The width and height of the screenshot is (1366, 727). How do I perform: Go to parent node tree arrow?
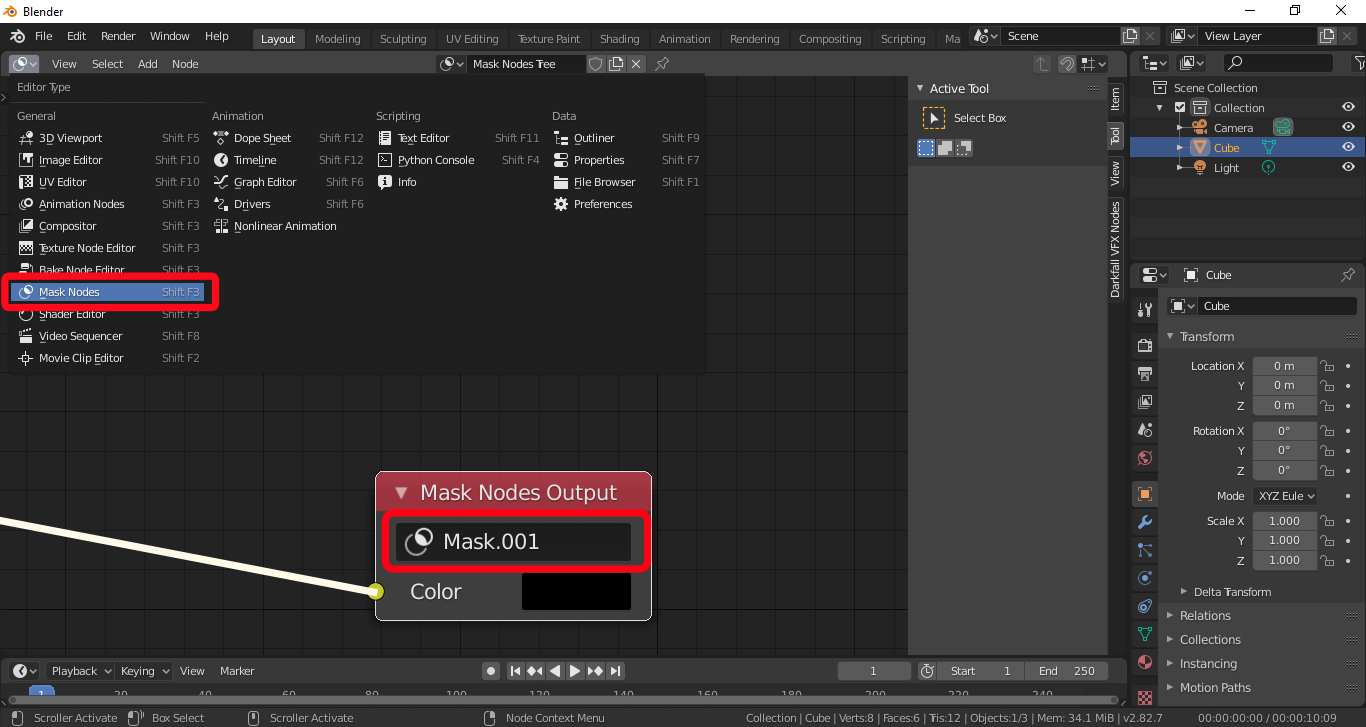coord(1042,64)
